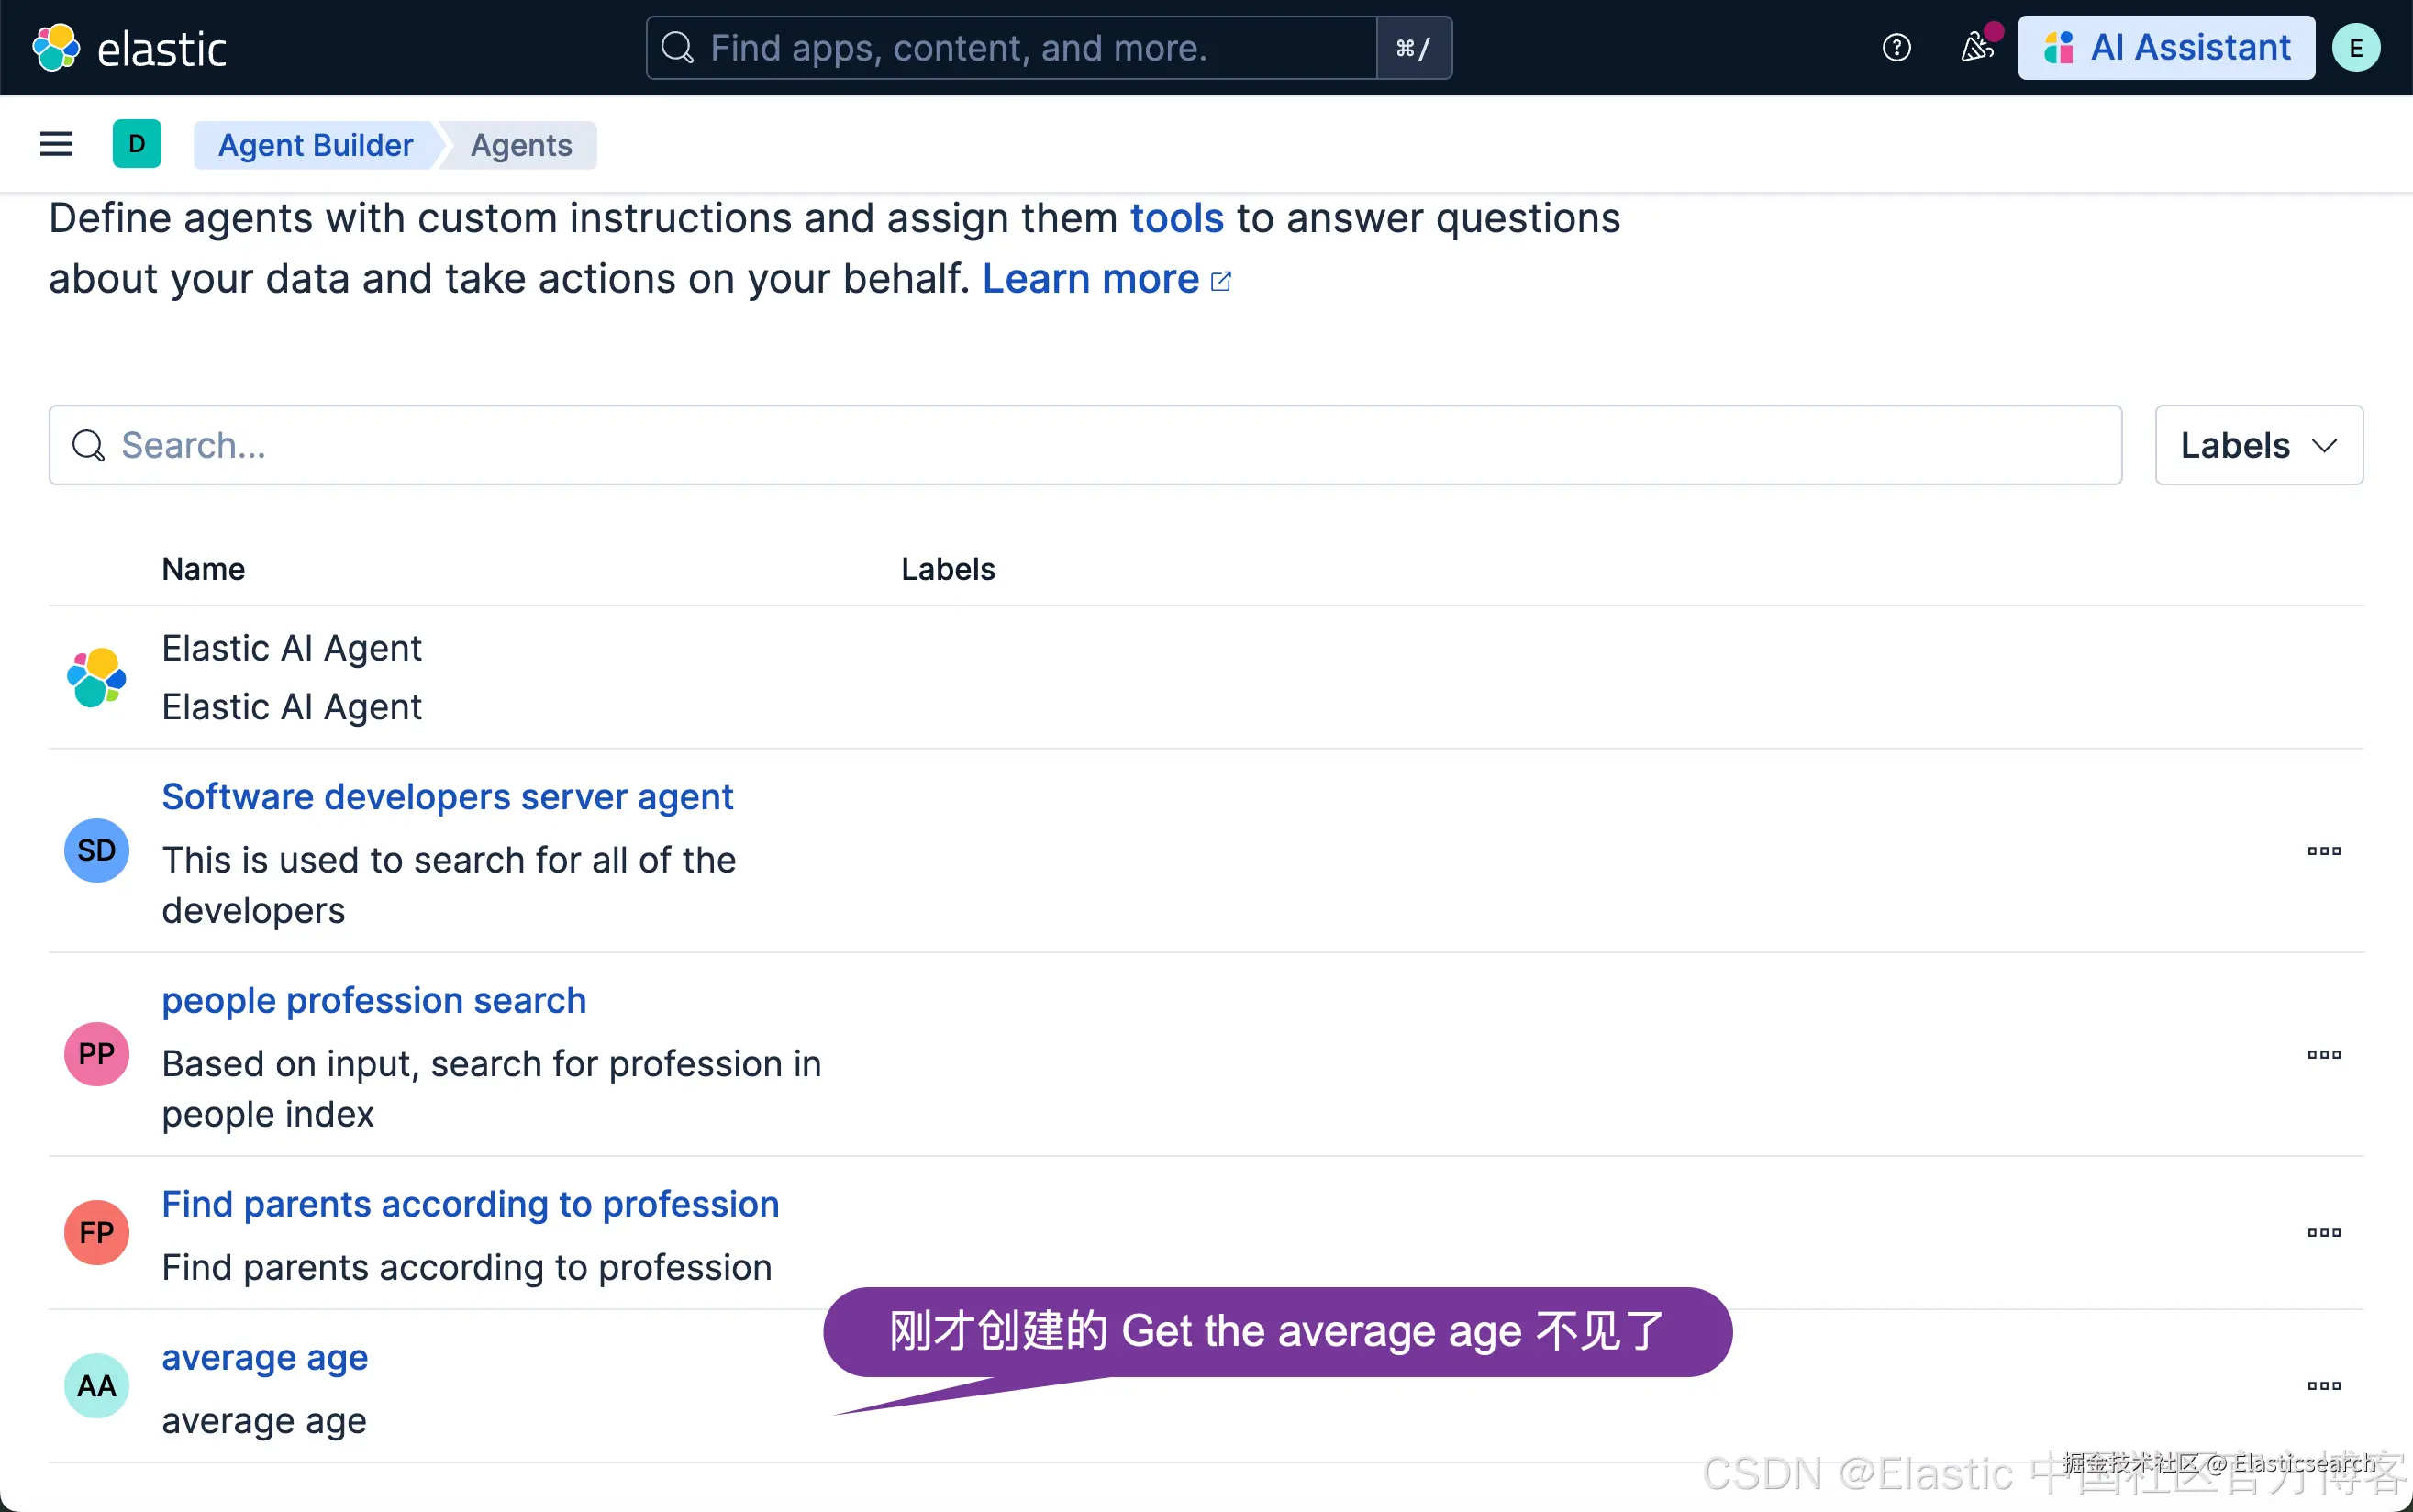Click the green D space avatar

(137, 144)
